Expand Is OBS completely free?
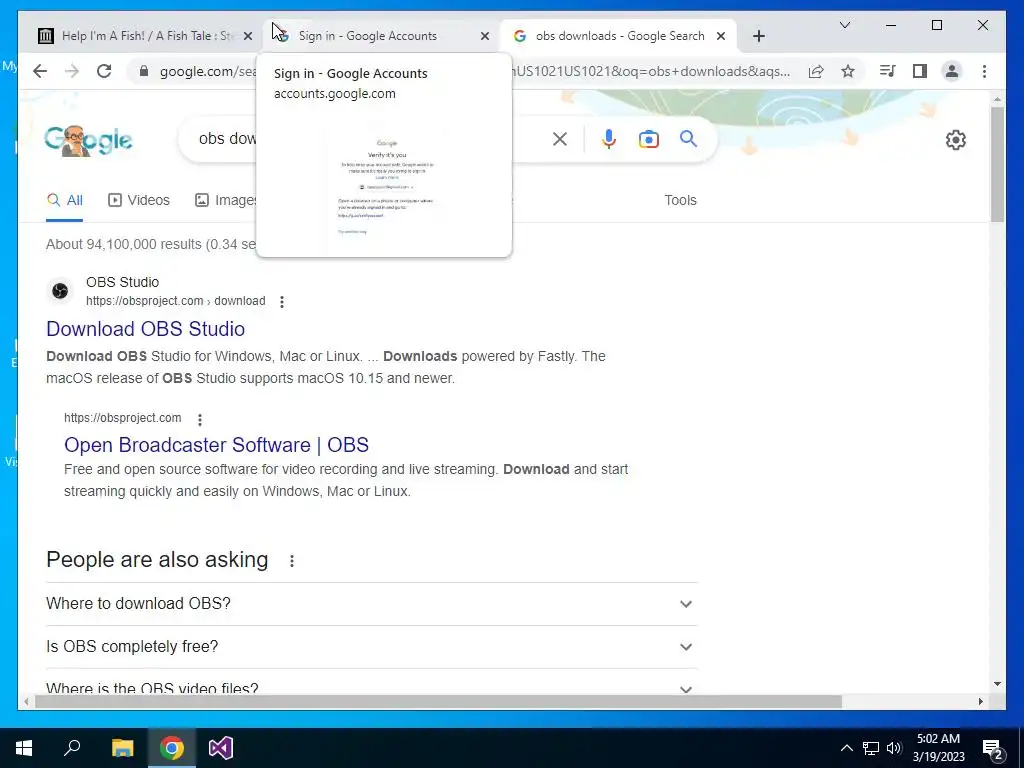 (x=372, y=647)
